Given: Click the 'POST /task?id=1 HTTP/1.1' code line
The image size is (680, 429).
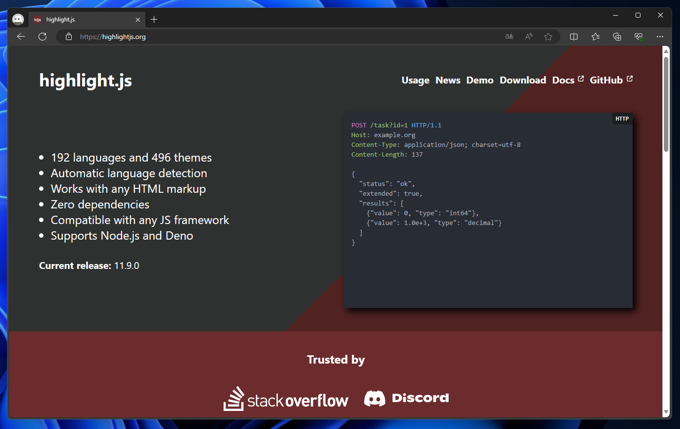Looking at the screenshot, I should [x=396, y=125].
